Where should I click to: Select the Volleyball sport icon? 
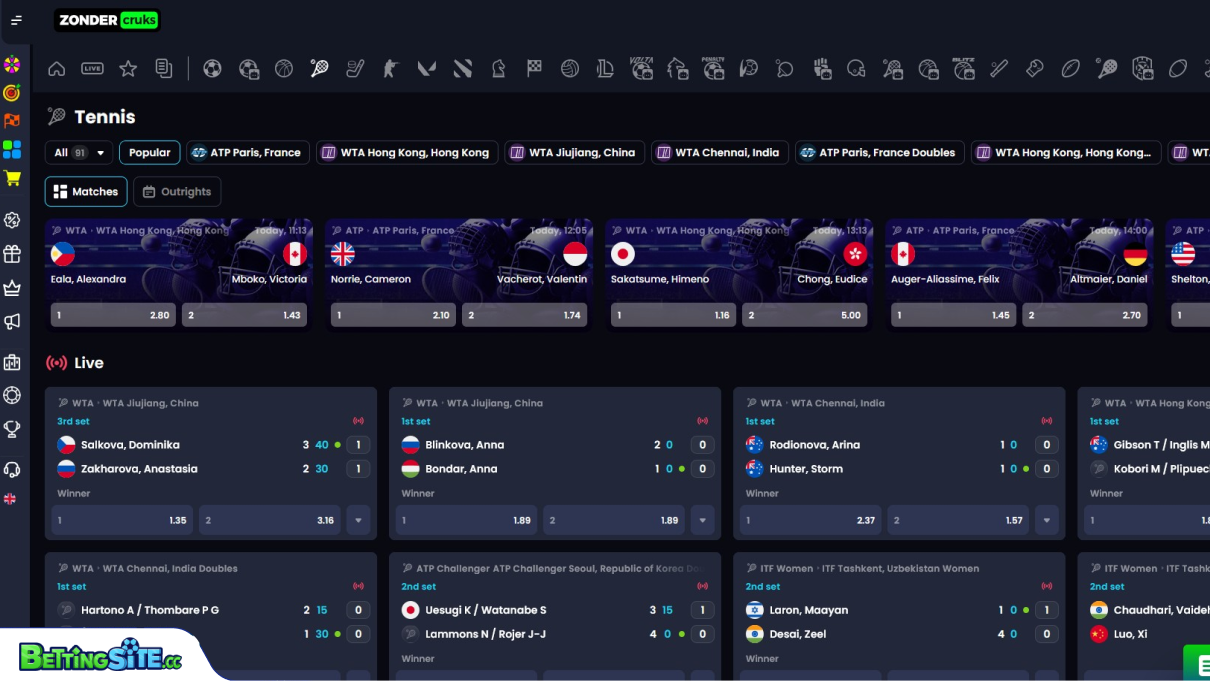pos(569,68)
